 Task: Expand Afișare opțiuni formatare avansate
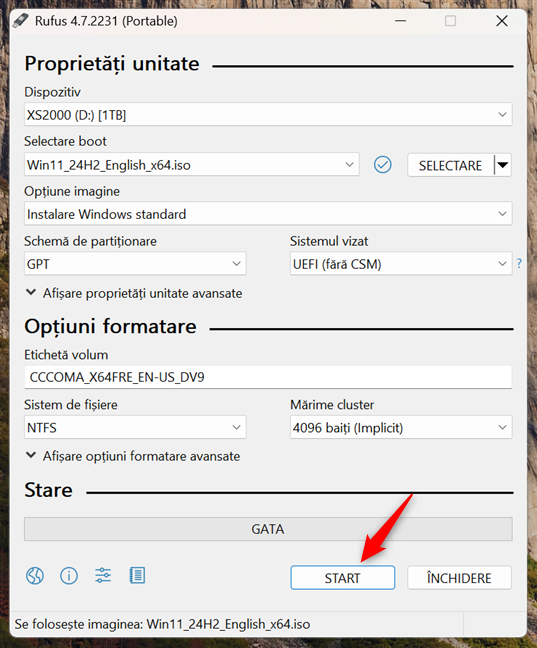133,456
